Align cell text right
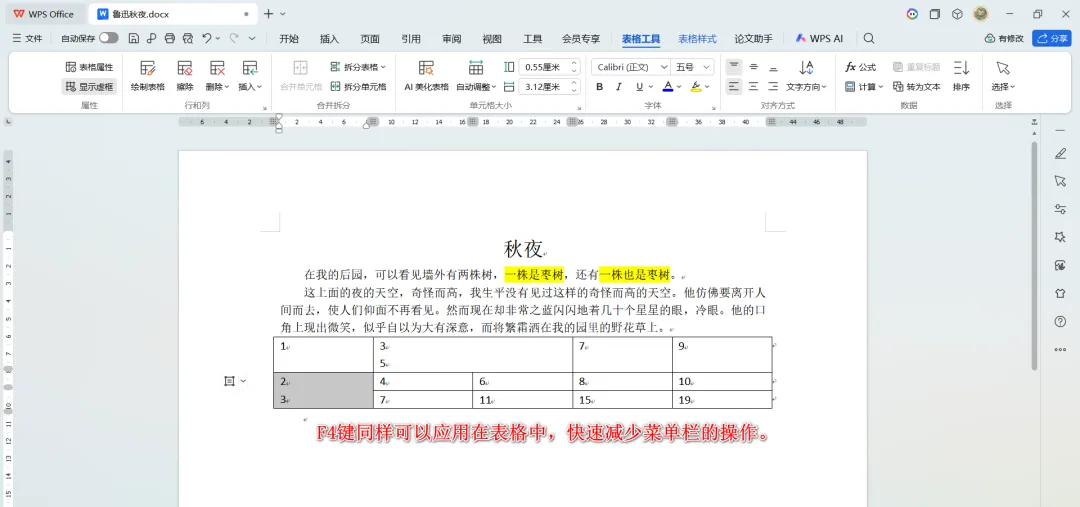Screen dimensions: 1080x507 coord(773,87)
